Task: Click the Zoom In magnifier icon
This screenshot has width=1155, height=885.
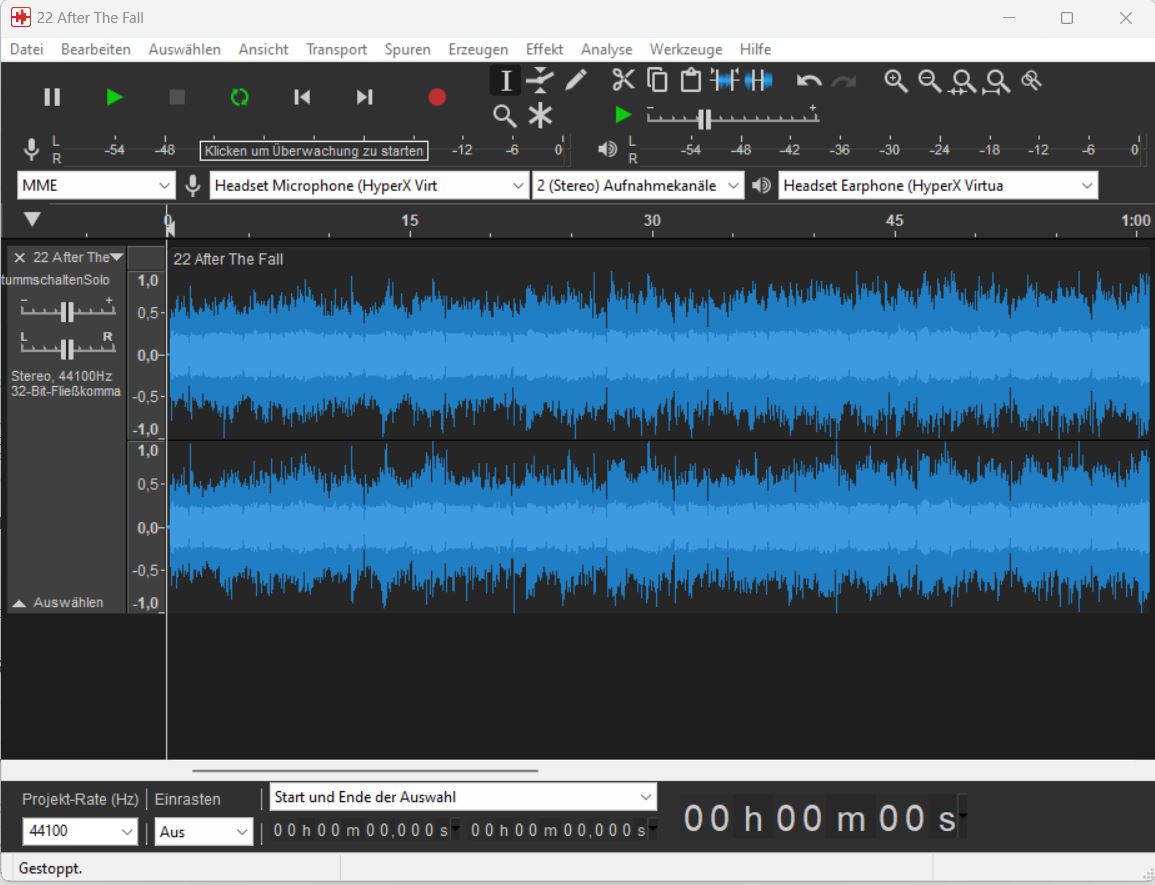Action: 896,81
